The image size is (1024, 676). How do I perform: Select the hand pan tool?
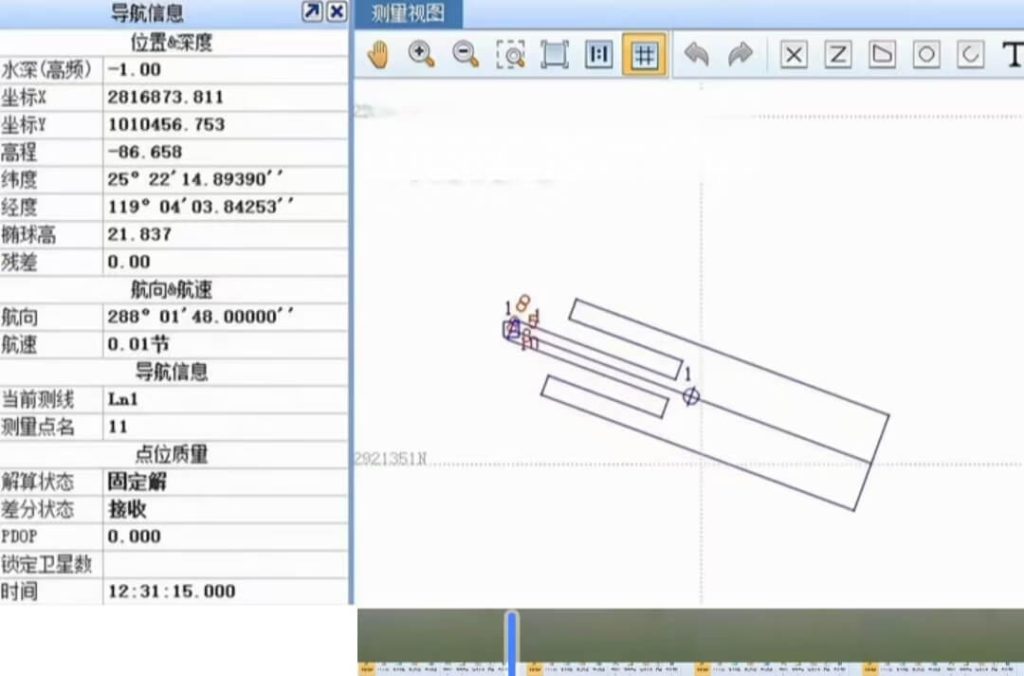[x=378, y=55]
